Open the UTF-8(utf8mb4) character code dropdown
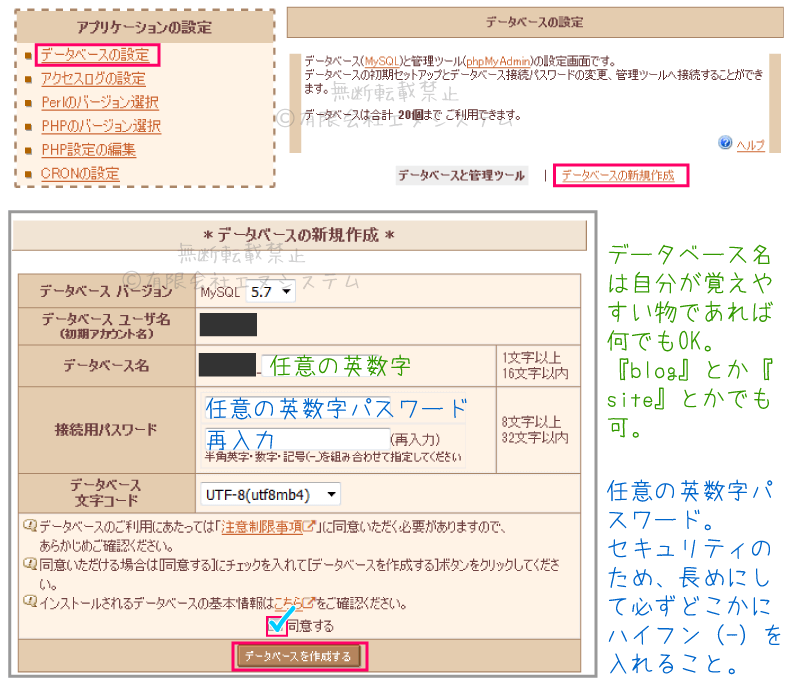Screen dimensions: 800x690 coord(270,495)
